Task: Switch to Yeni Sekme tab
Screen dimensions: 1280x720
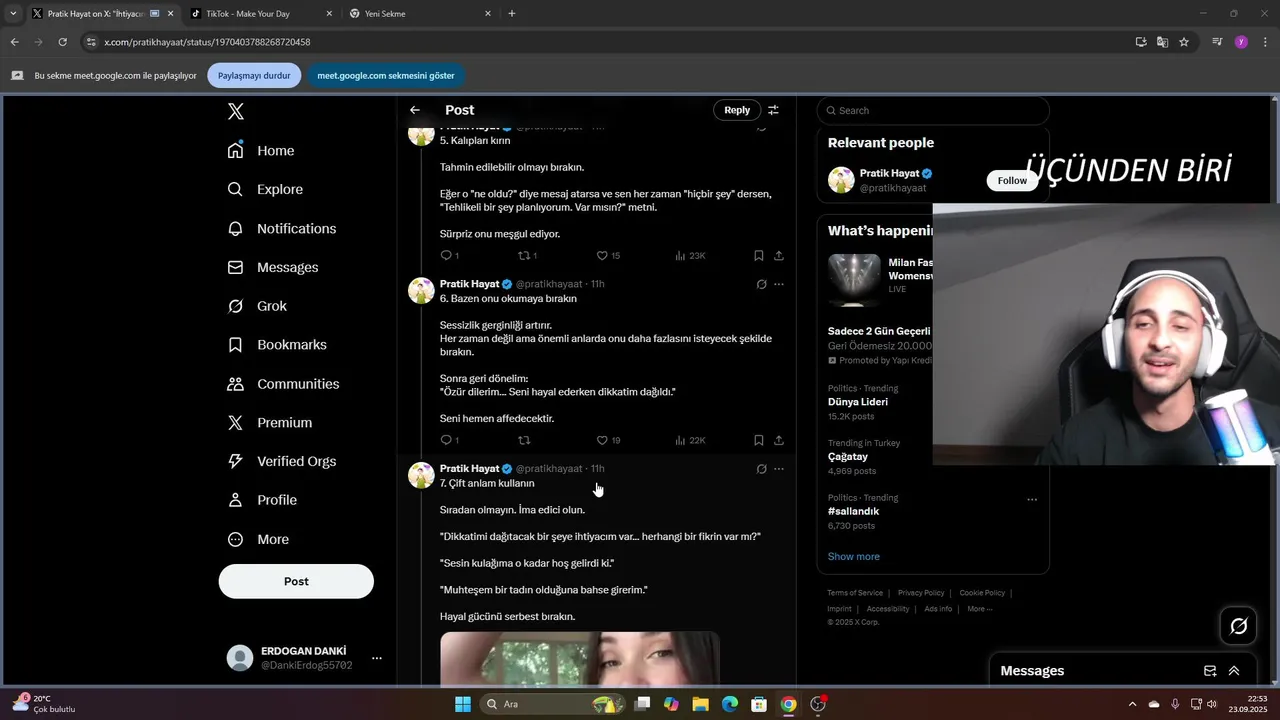Action: pos(420,14)
